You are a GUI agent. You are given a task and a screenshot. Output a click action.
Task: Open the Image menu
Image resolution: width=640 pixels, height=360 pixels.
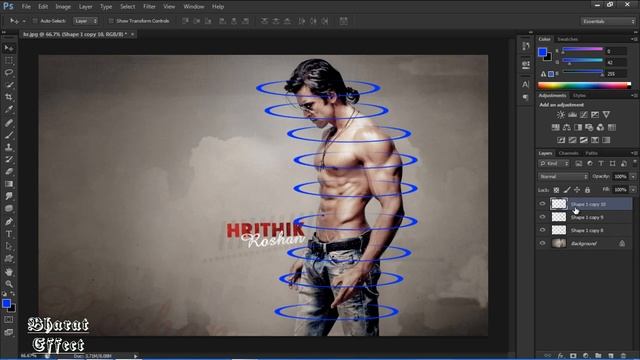63,7
